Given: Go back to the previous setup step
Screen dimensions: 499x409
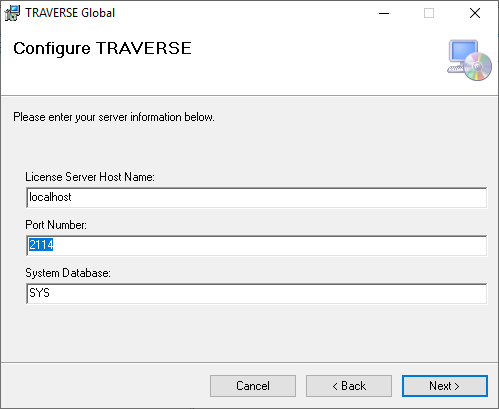Looking at the screenshot, I should click(x=349, y=386).
